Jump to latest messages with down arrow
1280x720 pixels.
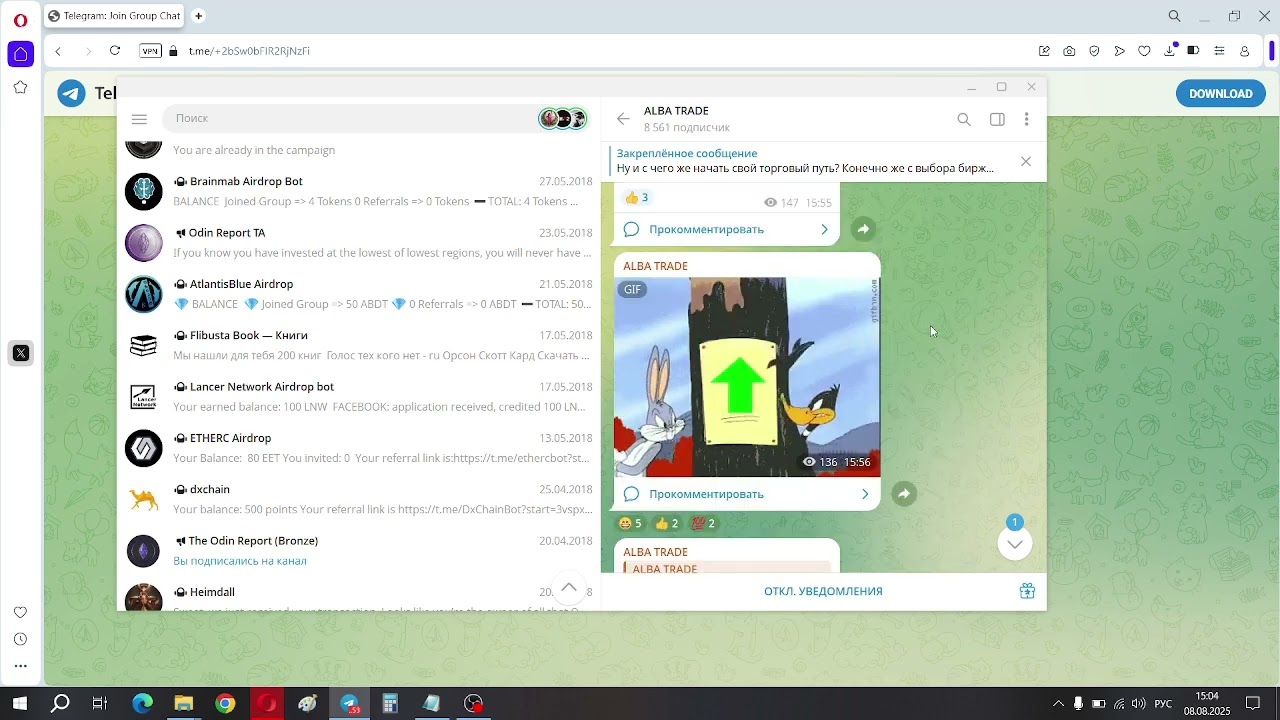point(1015,544)
